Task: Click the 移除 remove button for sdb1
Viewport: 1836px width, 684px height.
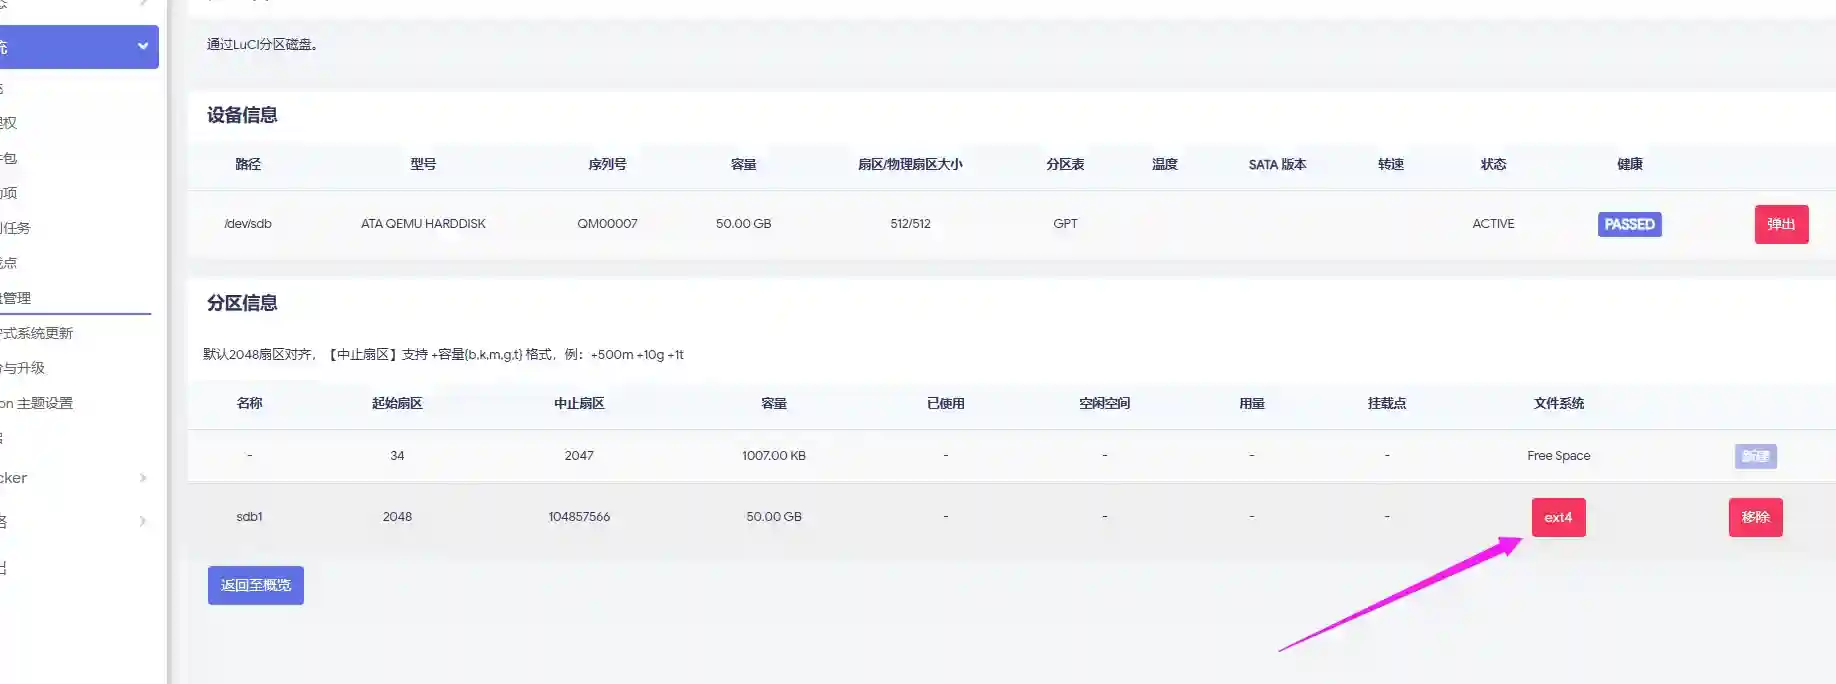Action: [1755, 517]
